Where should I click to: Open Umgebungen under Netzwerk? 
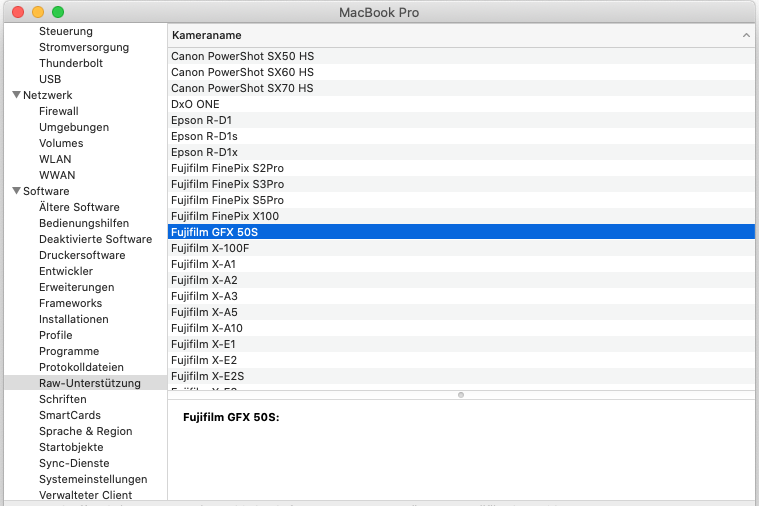coord(74,127)
